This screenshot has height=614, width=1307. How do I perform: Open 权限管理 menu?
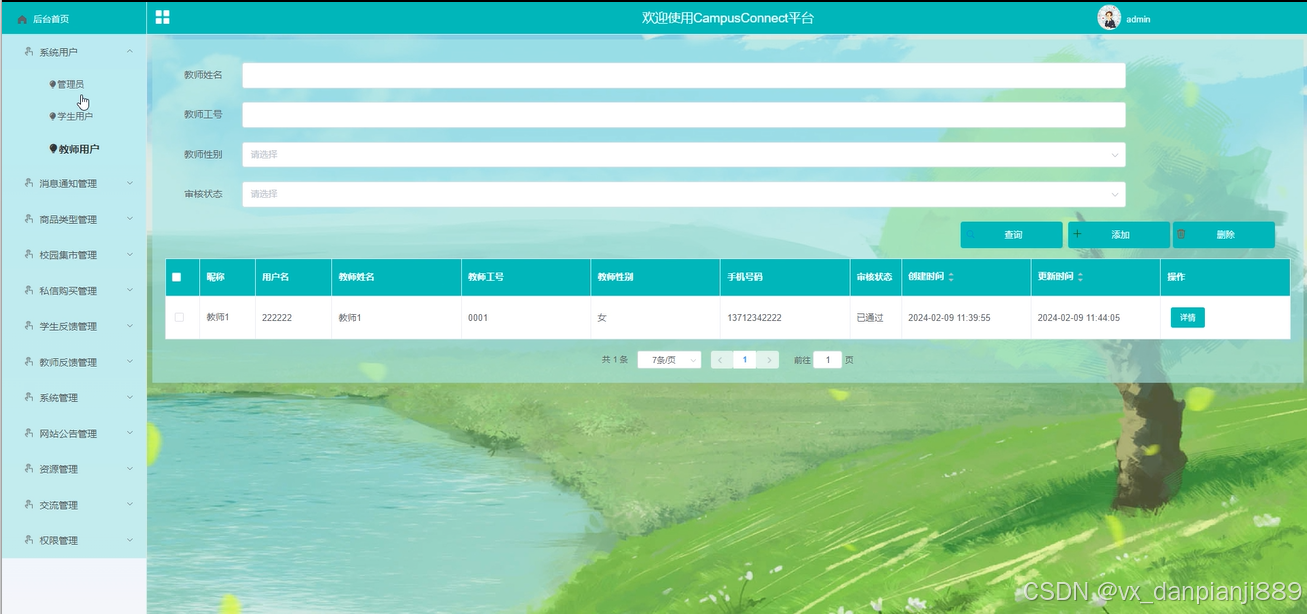pos(74,540)
